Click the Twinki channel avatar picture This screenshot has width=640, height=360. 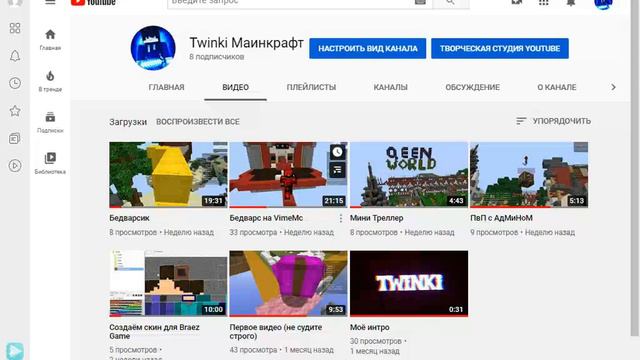tap(153, 48)
